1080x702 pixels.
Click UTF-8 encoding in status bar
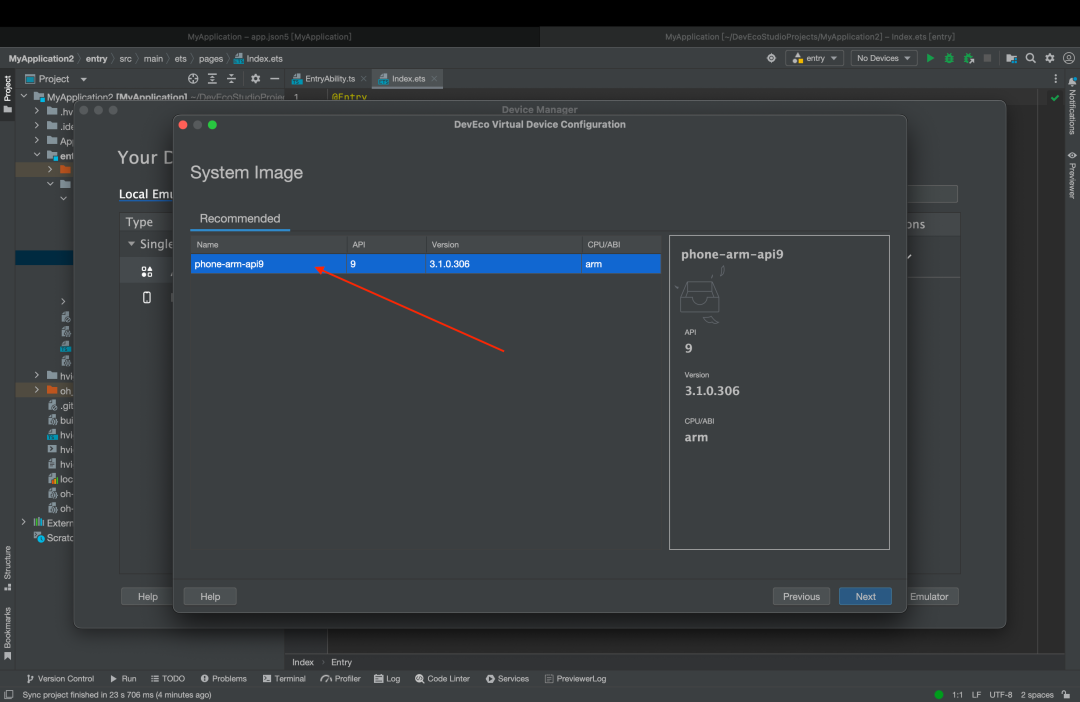1001,694
